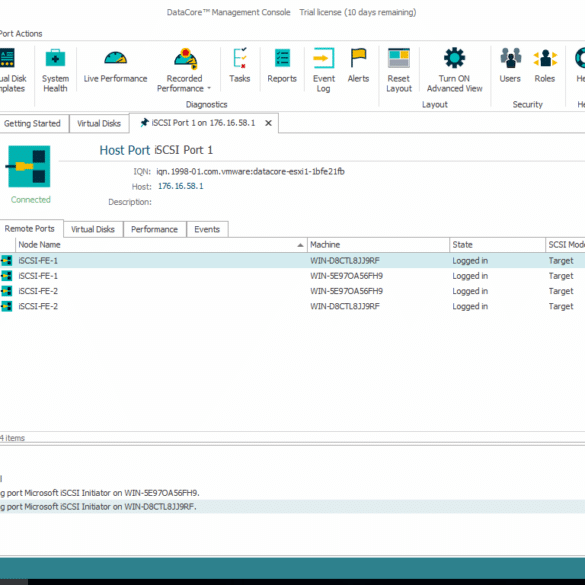Click Target mode in fourth row
This screenshot has height=585, width=585.
pos(561,306)
